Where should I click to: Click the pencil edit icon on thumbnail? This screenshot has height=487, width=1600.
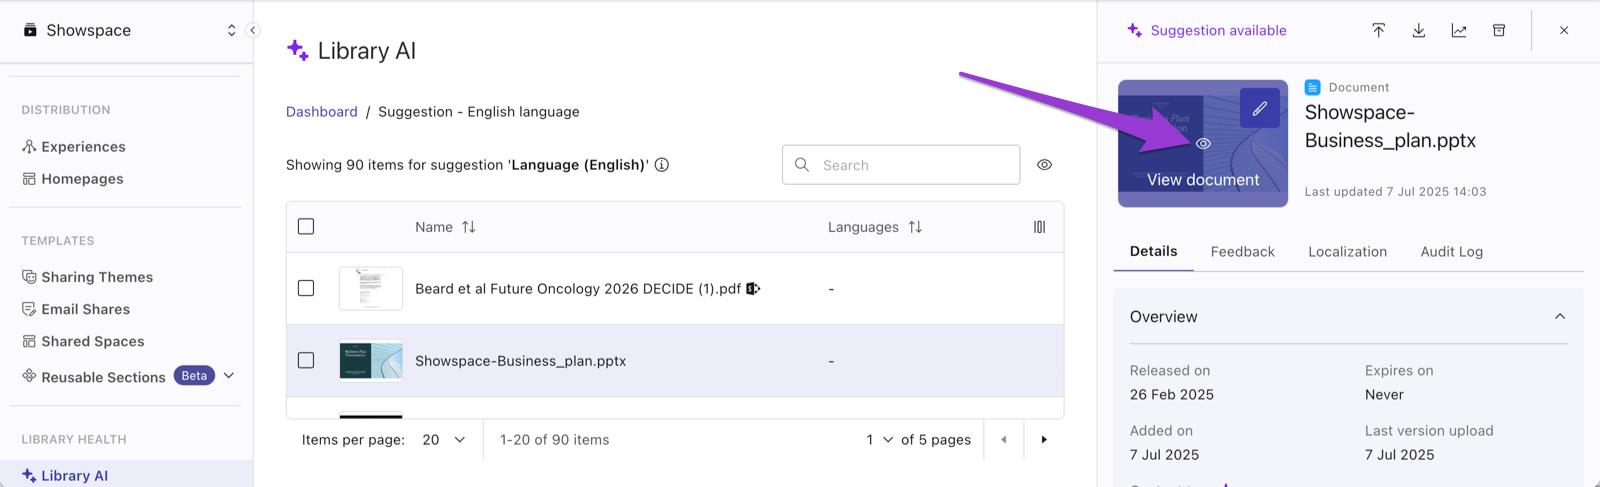[x=1260, y=108]
